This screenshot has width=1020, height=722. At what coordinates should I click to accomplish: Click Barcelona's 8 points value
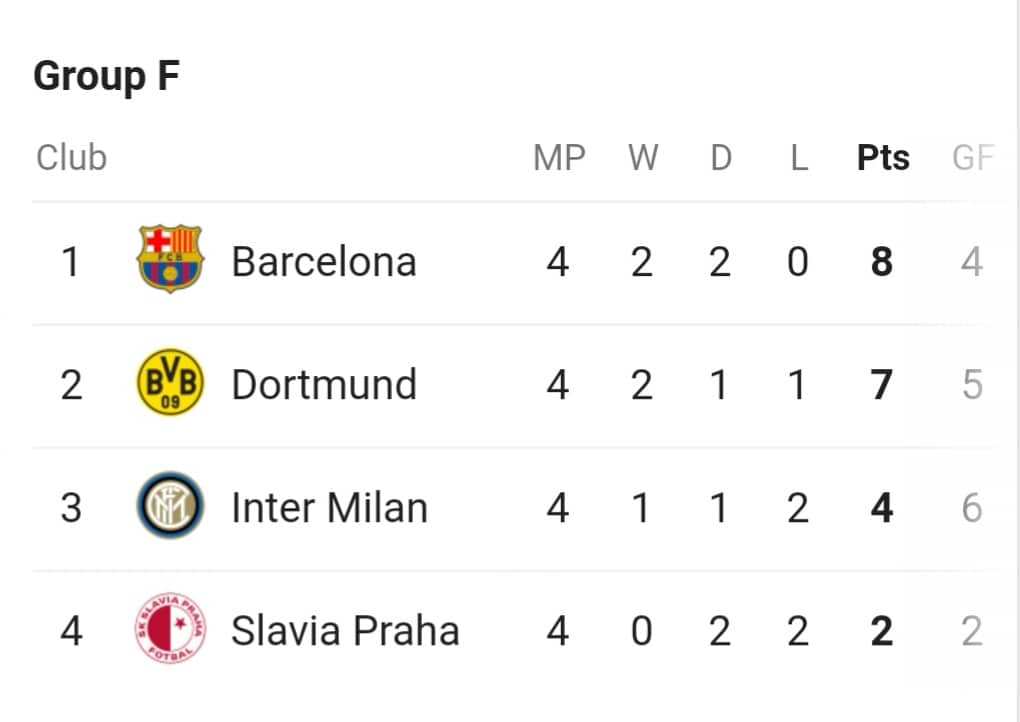click(x=882, y=262)
